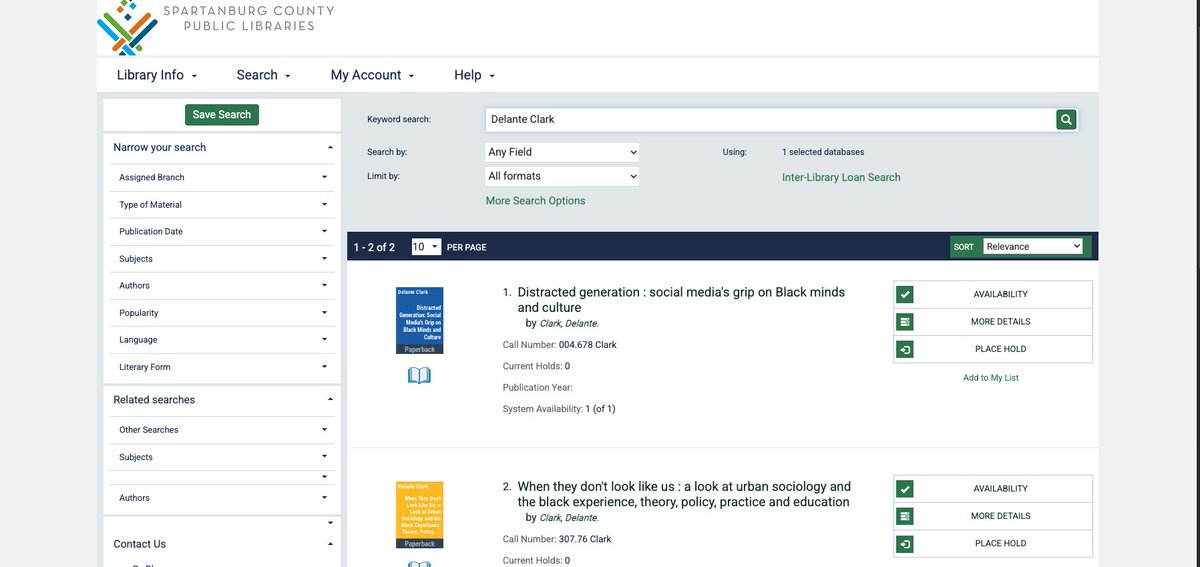Click the open book format icon under Distracted generation cover
This screenshot has width=1200, height=567.
[x=420, y=376]
